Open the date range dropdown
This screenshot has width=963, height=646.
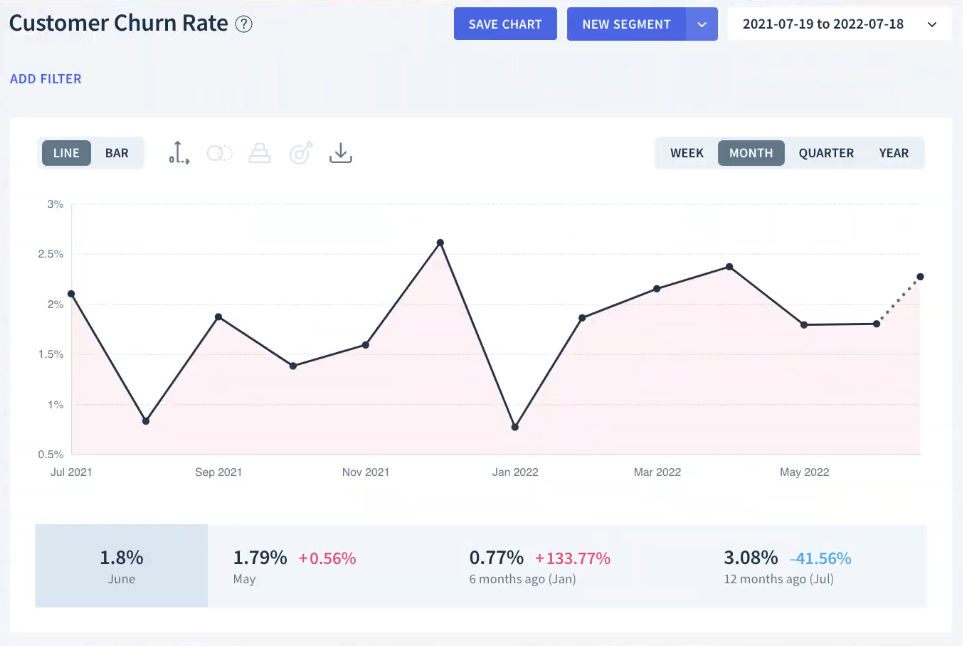[840, 24]
